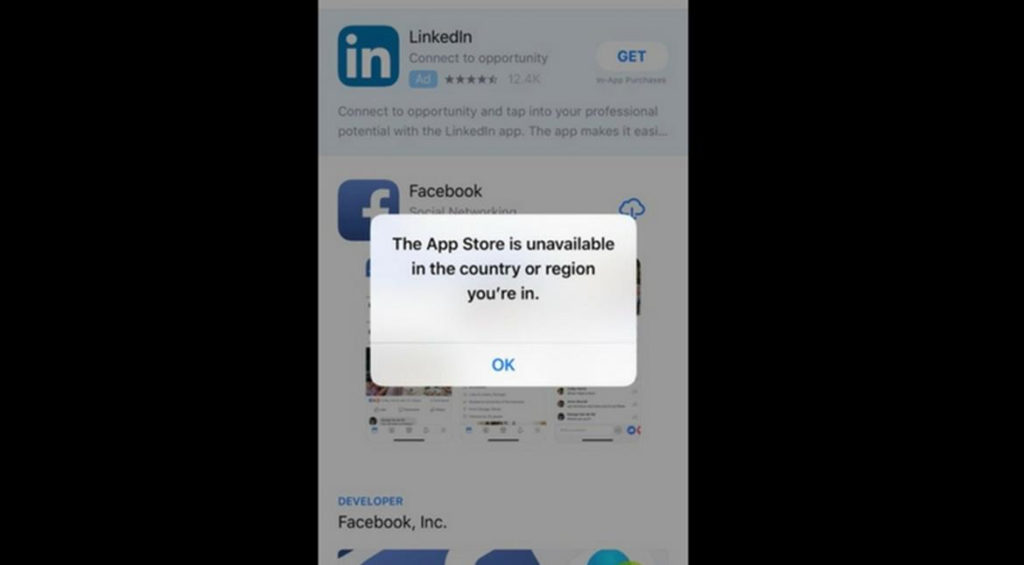Tap the cloud download icon for Facebook
The width and height of the screenshot is (1024, 565).
[632, 207]
